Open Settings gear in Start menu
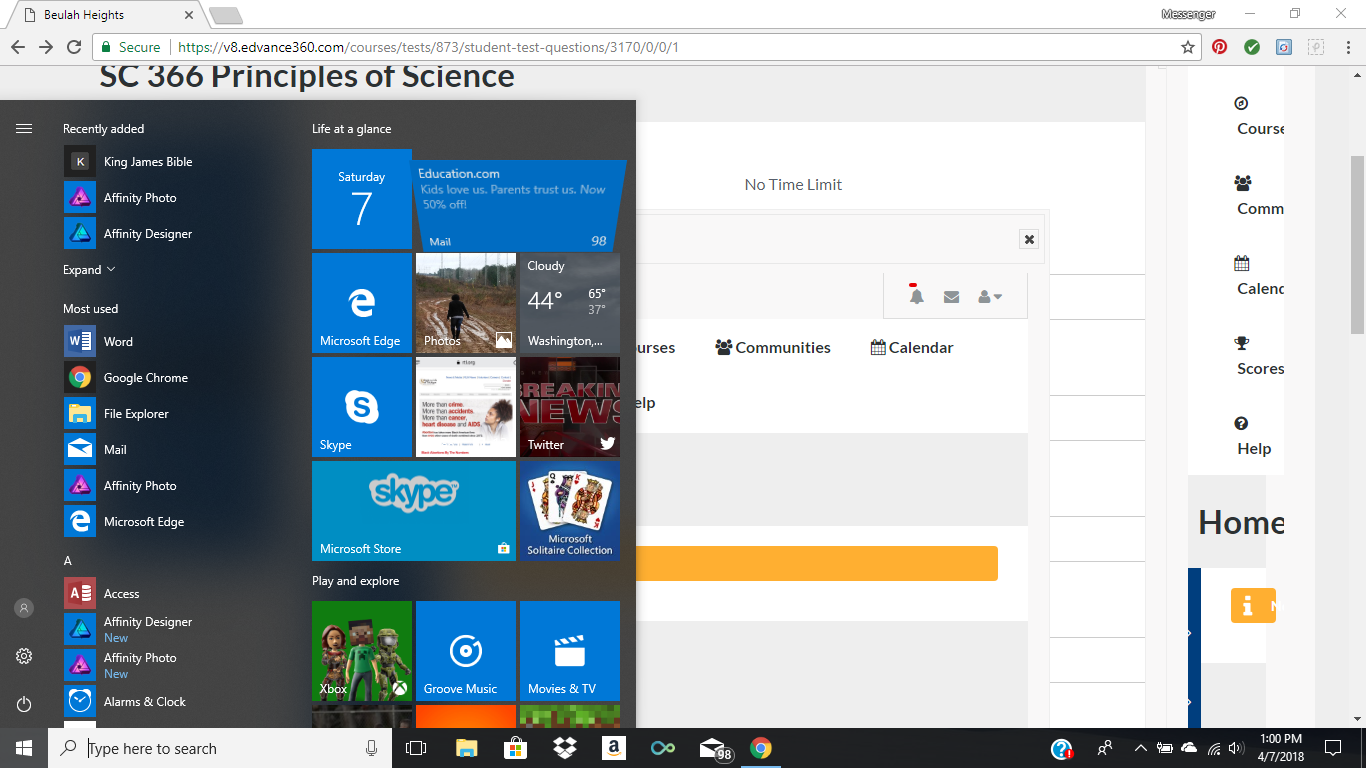Screen dimensions: 1366x768 point(24,656)
